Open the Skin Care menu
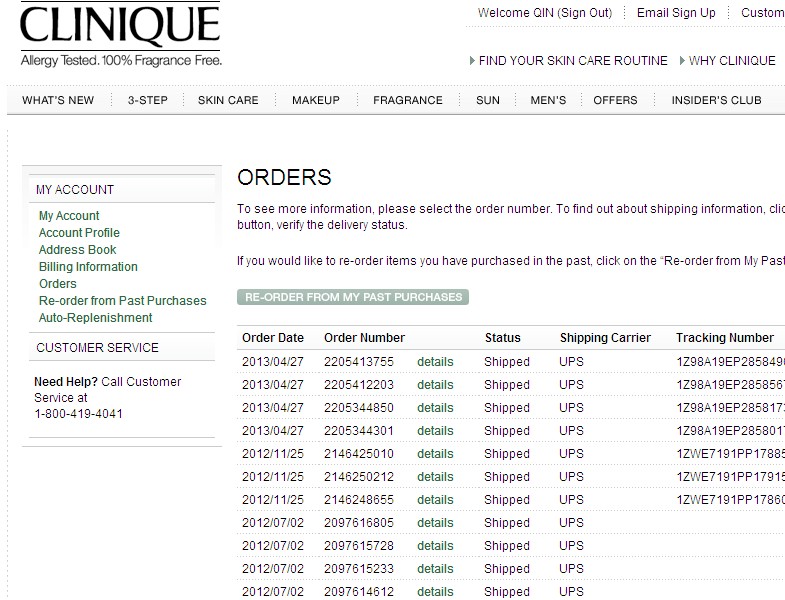This screenshot has width=785, height=600. [228, 100]
